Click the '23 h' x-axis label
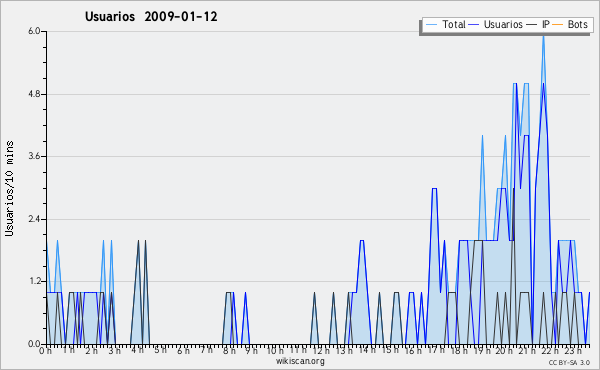Screen dimensions: 600x370 point(573,351)
